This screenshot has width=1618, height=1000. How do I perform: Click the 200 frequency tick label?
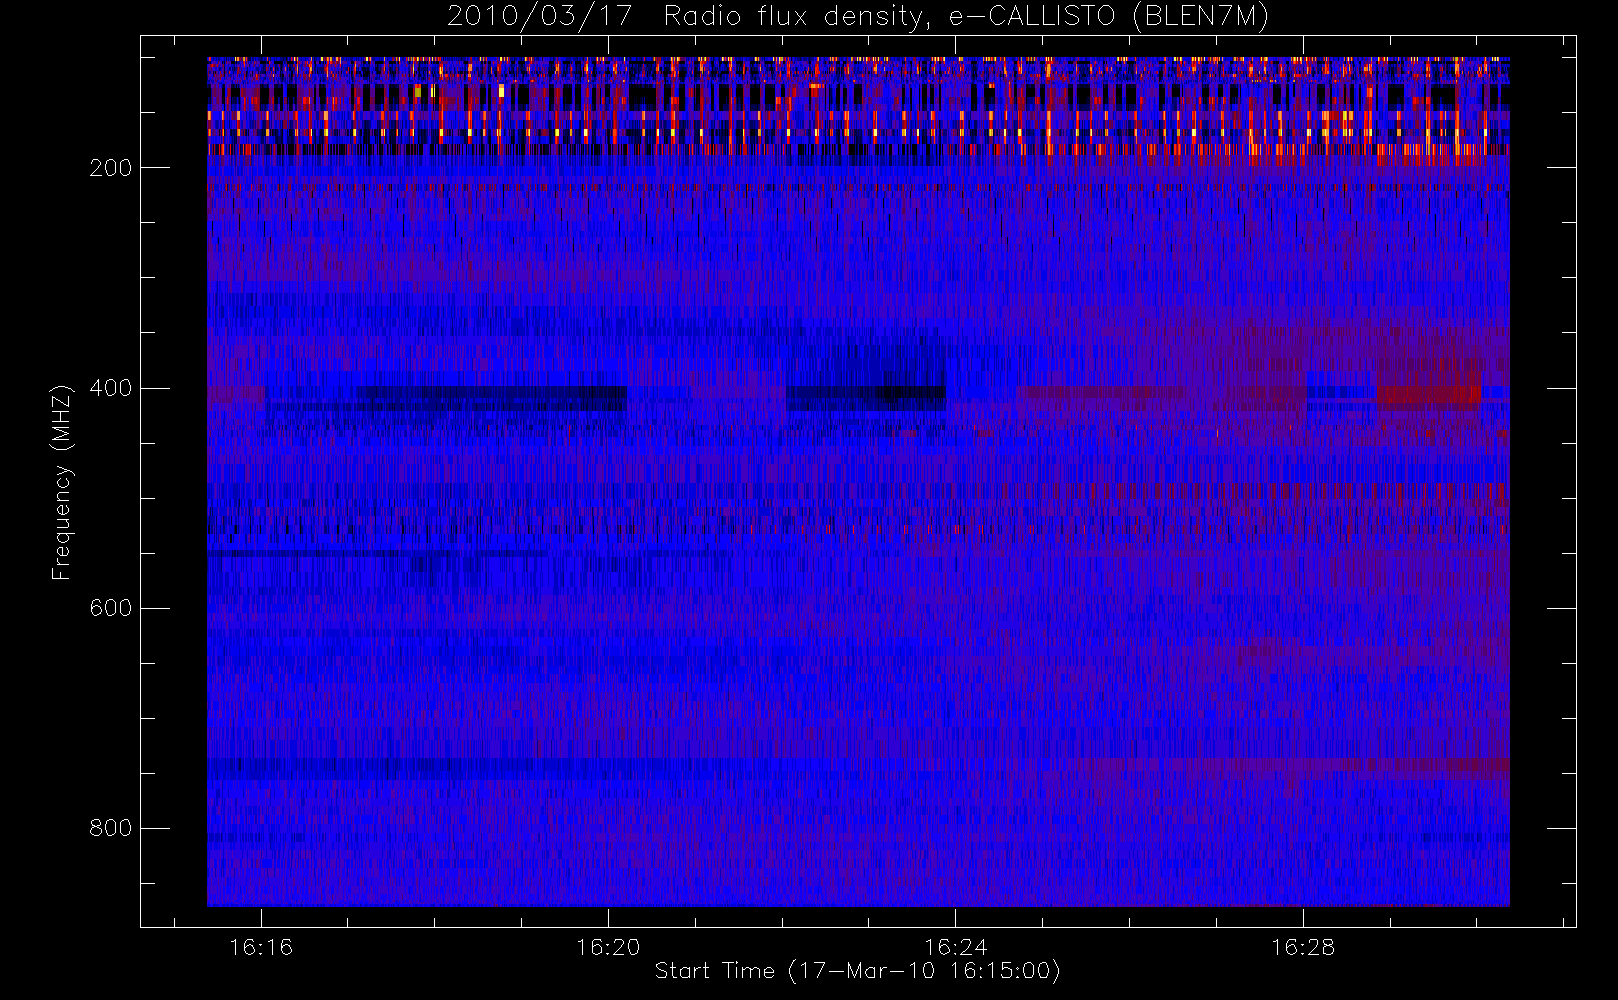110,168
